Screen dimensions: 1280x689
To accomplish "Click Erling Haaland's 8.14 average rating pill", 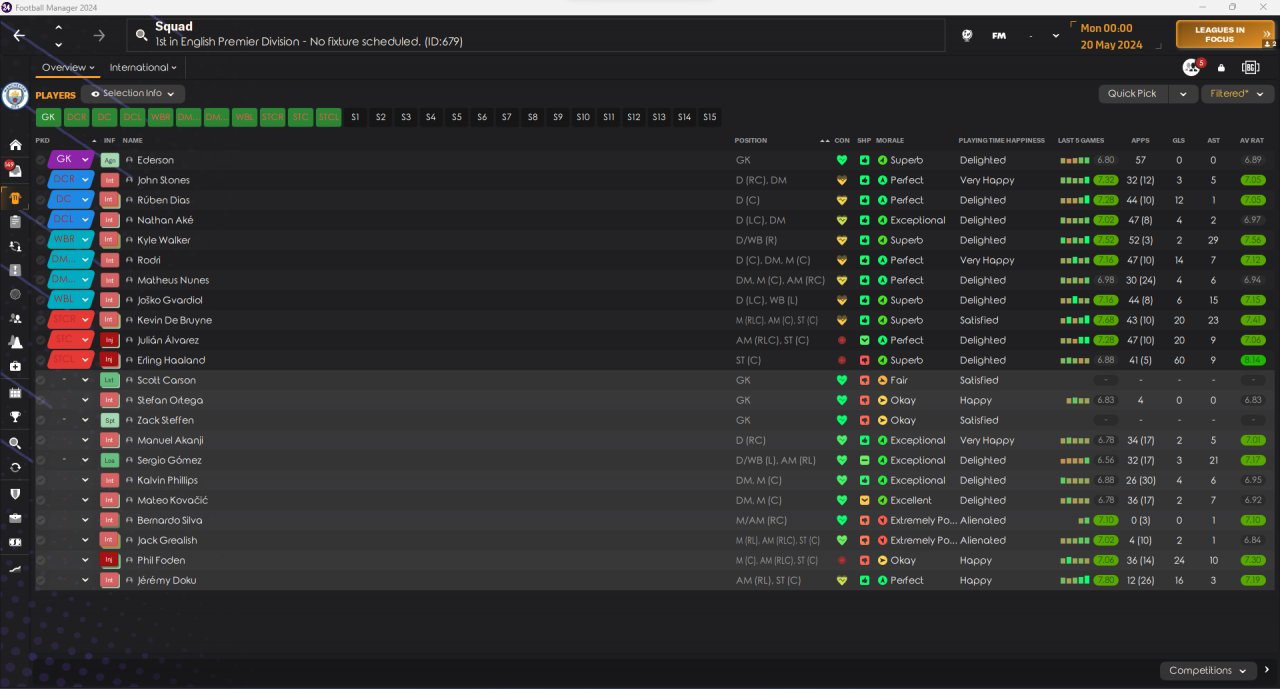I will 1252,360.
